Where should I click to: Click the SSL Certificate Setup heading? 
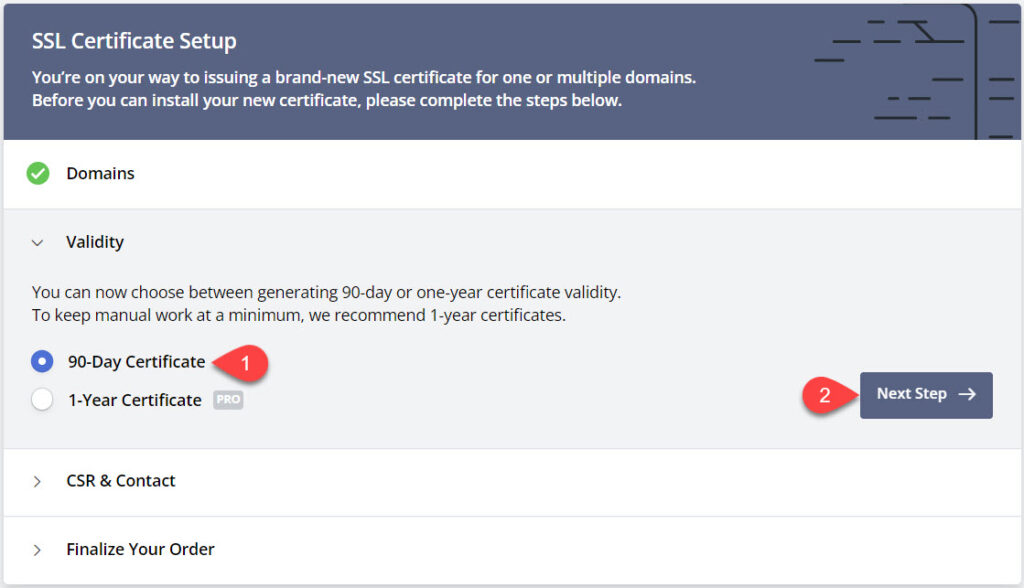134,42
